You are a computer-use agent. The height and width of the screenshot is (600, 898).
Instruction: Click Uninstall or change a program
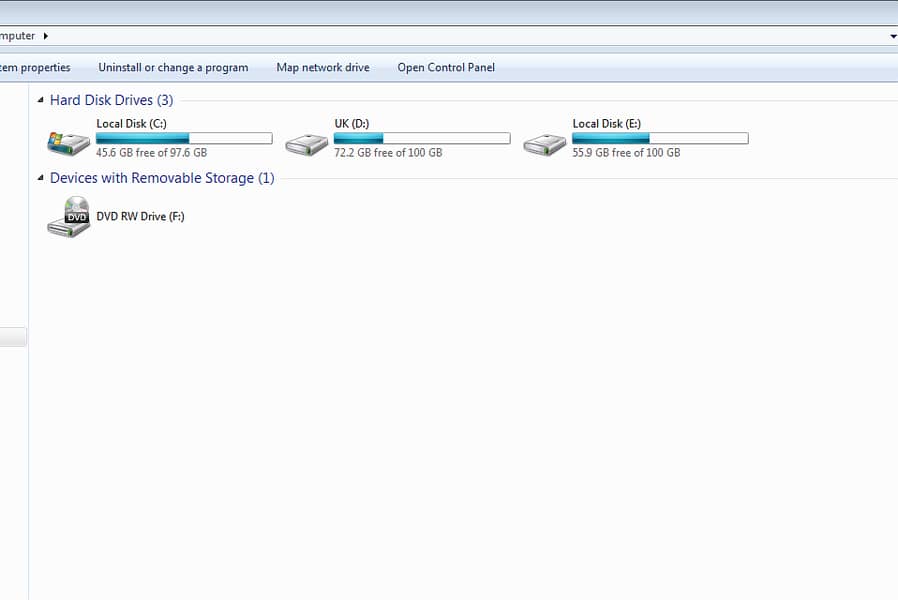[173, 68]
